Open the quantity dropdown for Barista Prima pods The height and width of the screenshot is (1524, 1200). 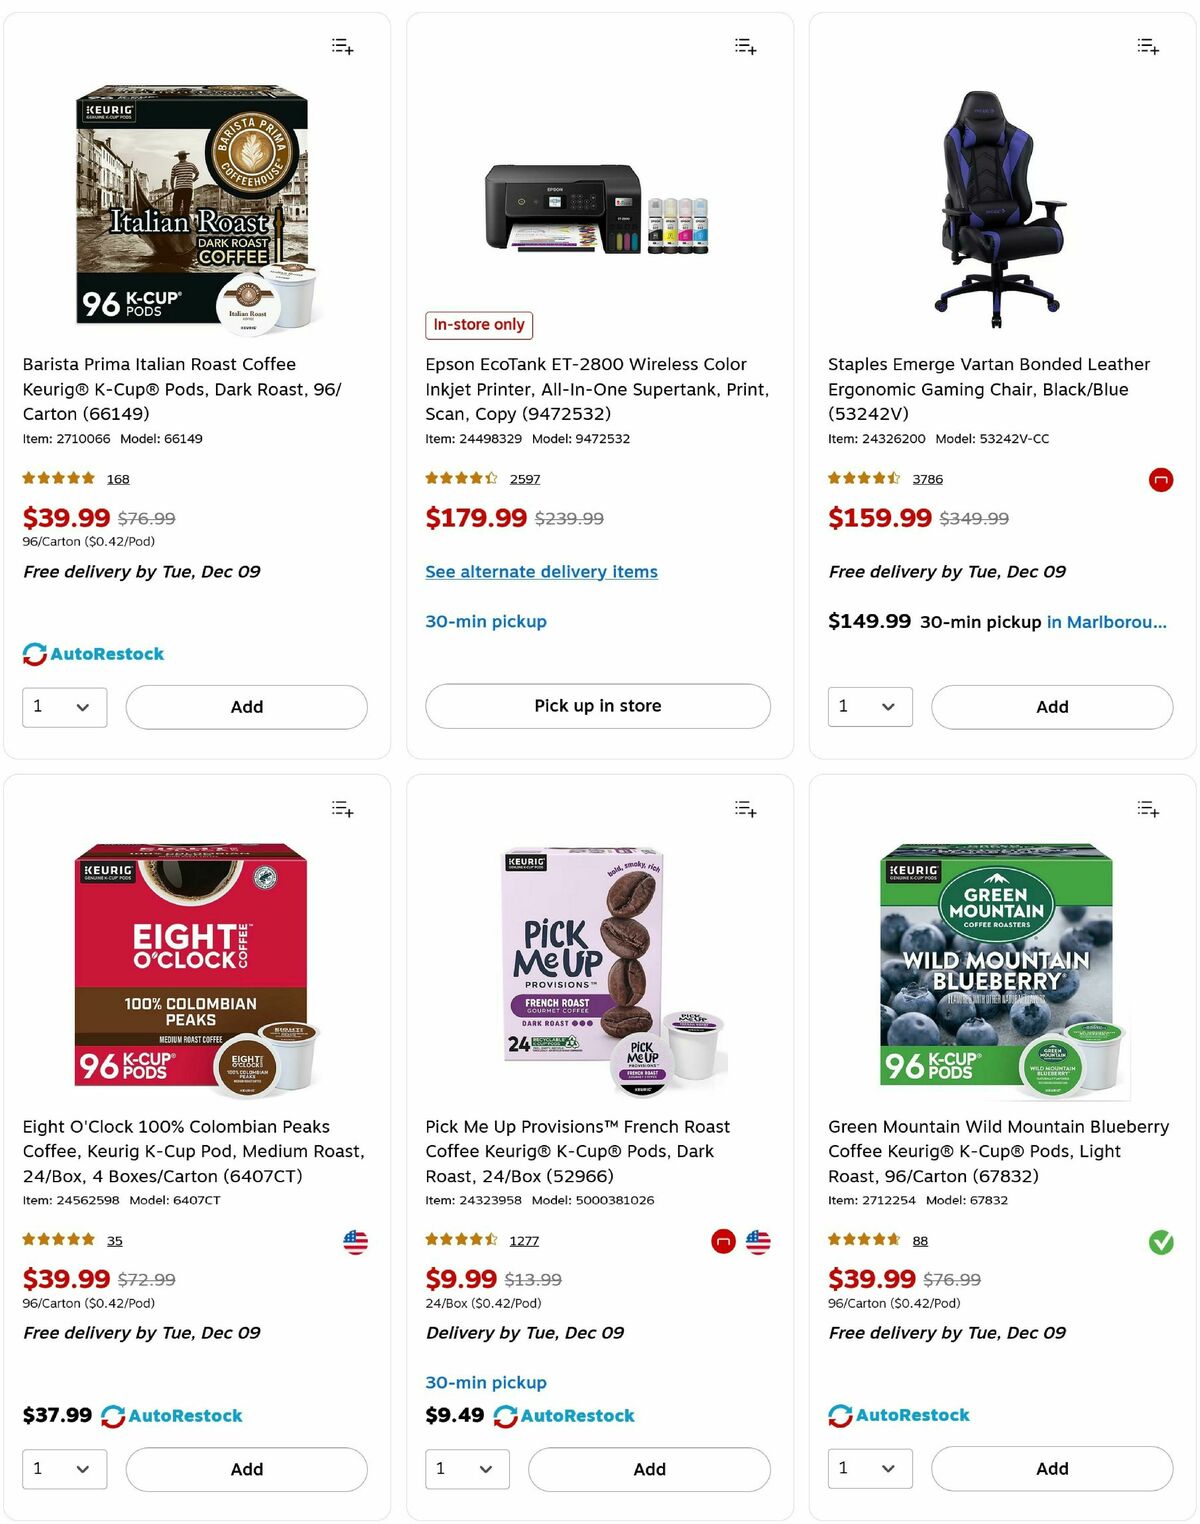pos(64,707)
